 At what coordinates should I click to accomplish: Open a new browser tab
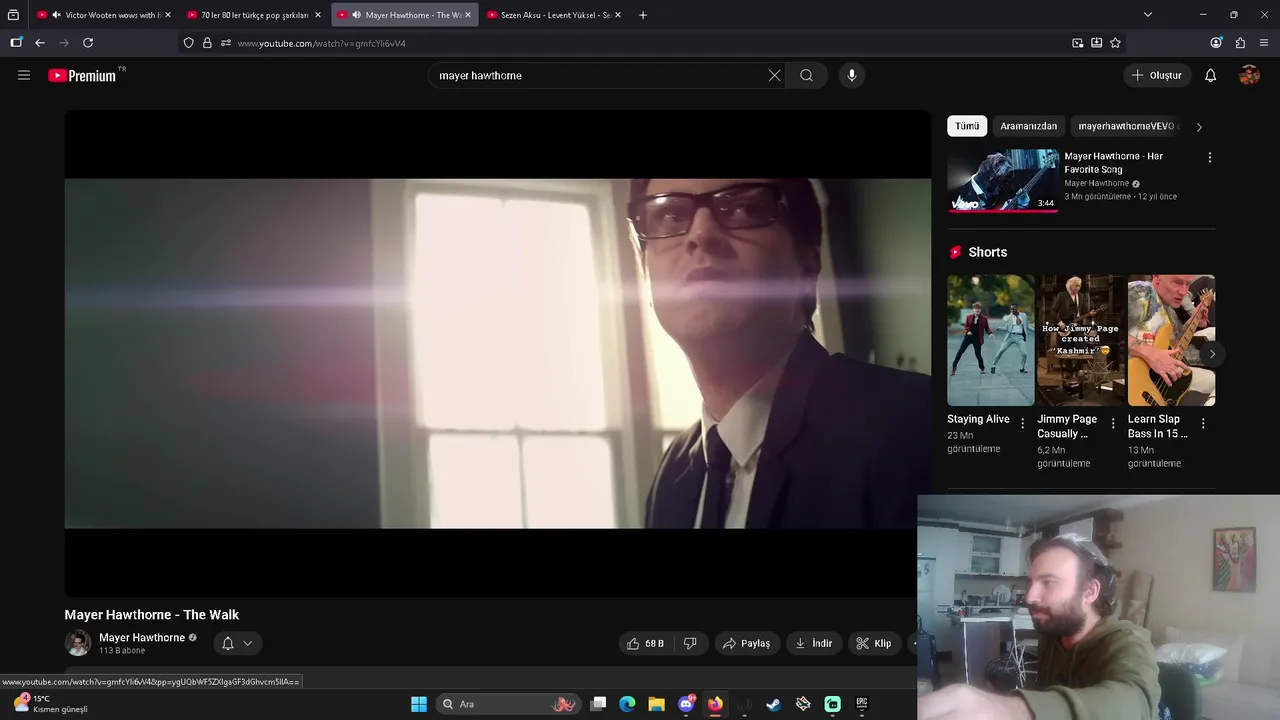coord(643,15)
